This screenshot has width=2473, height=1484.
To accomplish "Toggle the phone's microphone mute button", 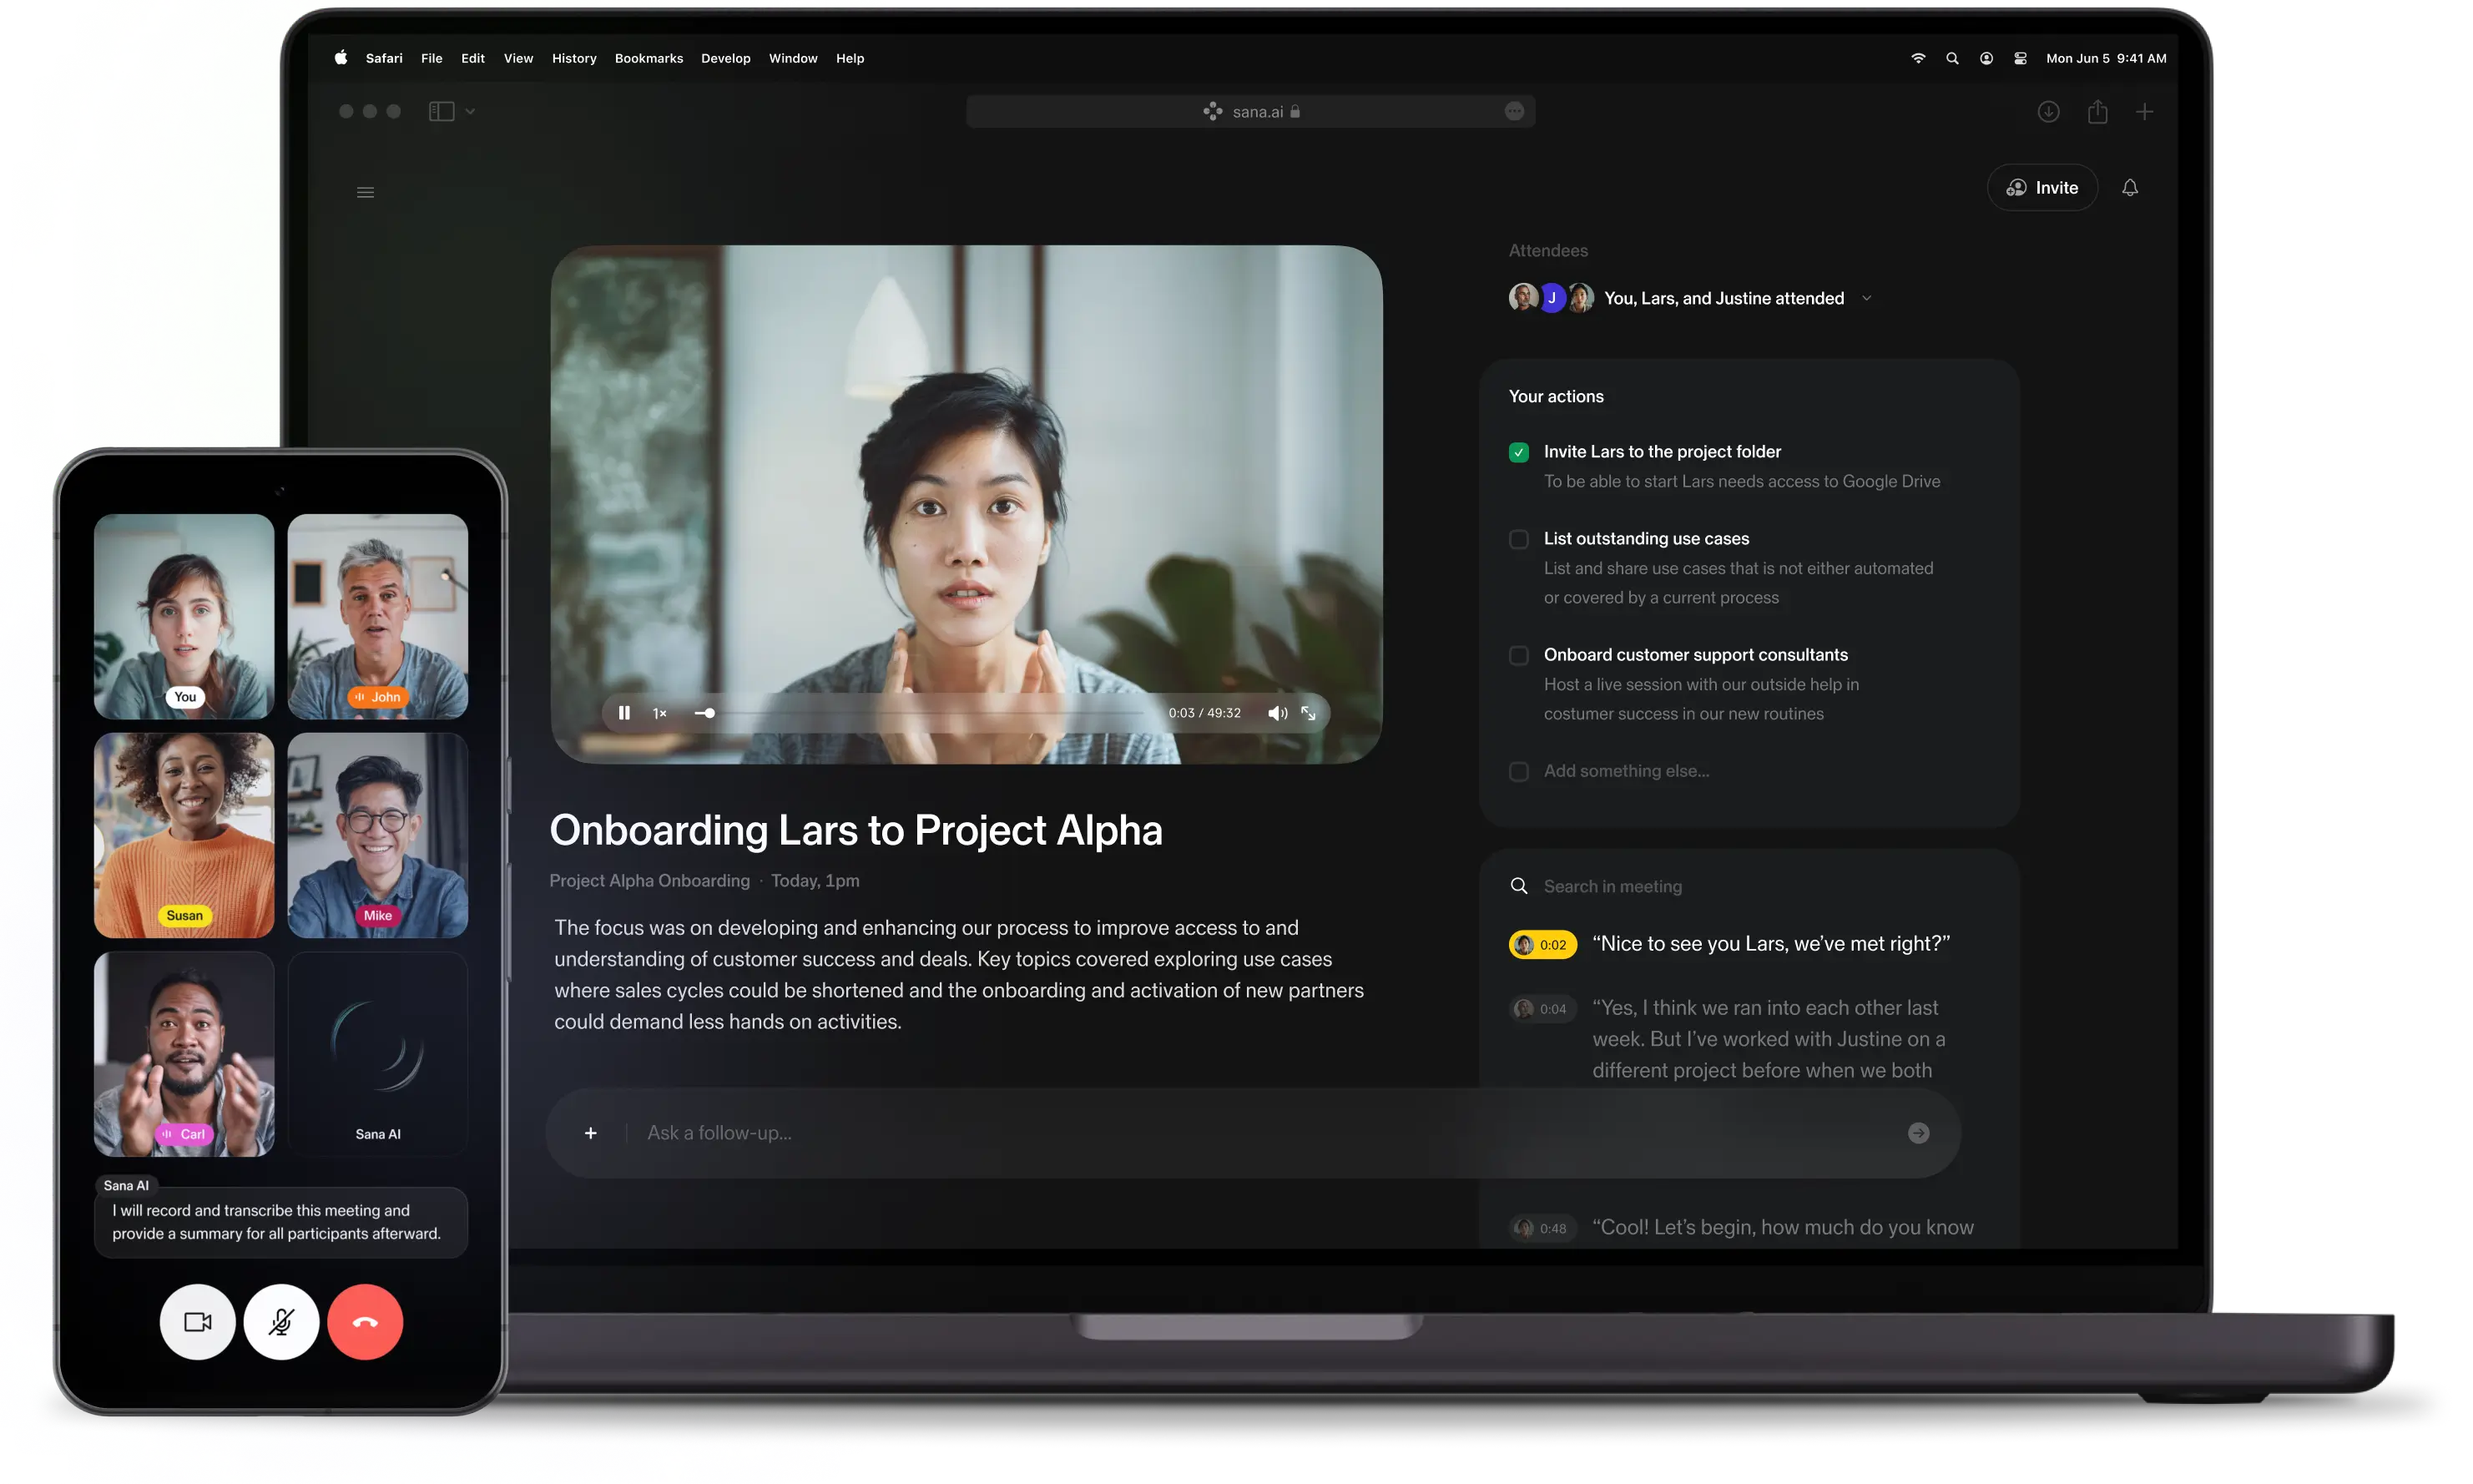I will point(281,1322).
